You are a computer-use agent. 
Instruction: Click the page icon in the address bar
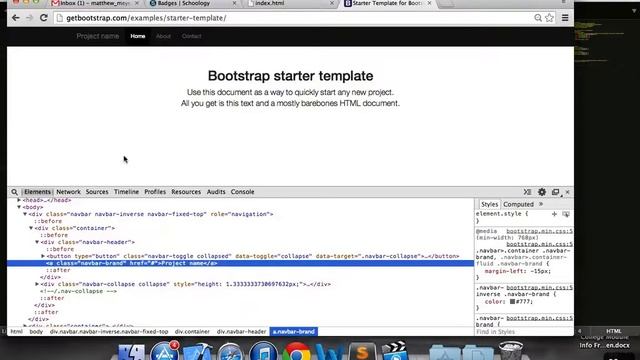tap(60, 18)
